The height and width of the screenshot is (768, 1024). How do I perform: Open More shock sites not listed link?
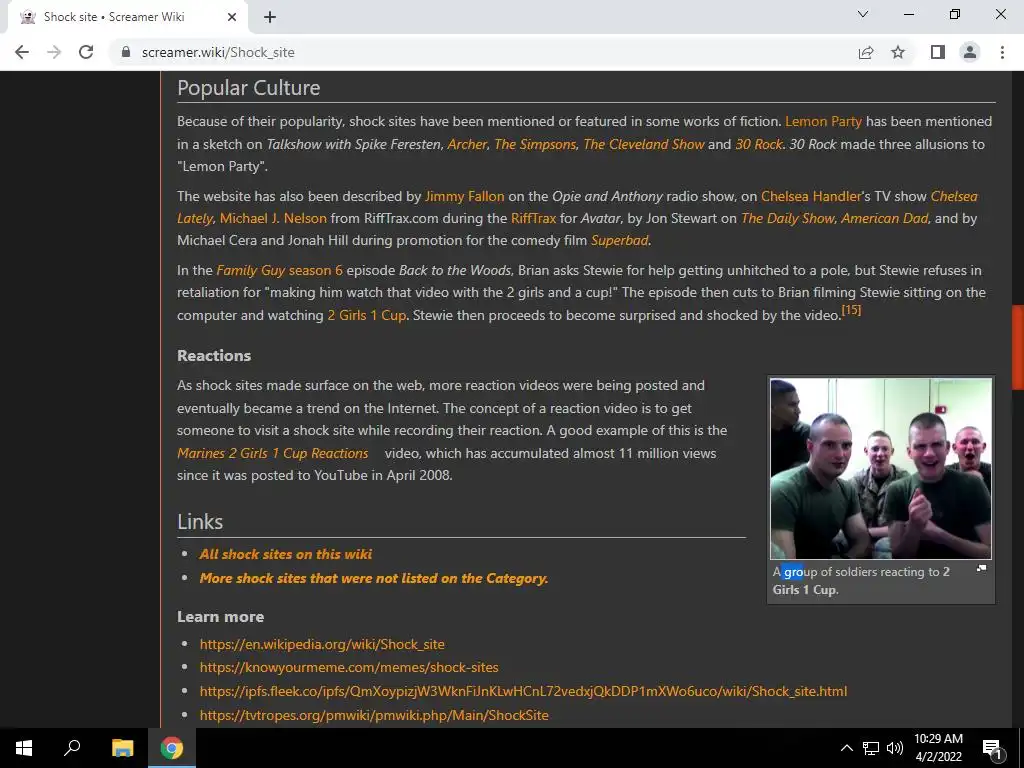(374, 579)
